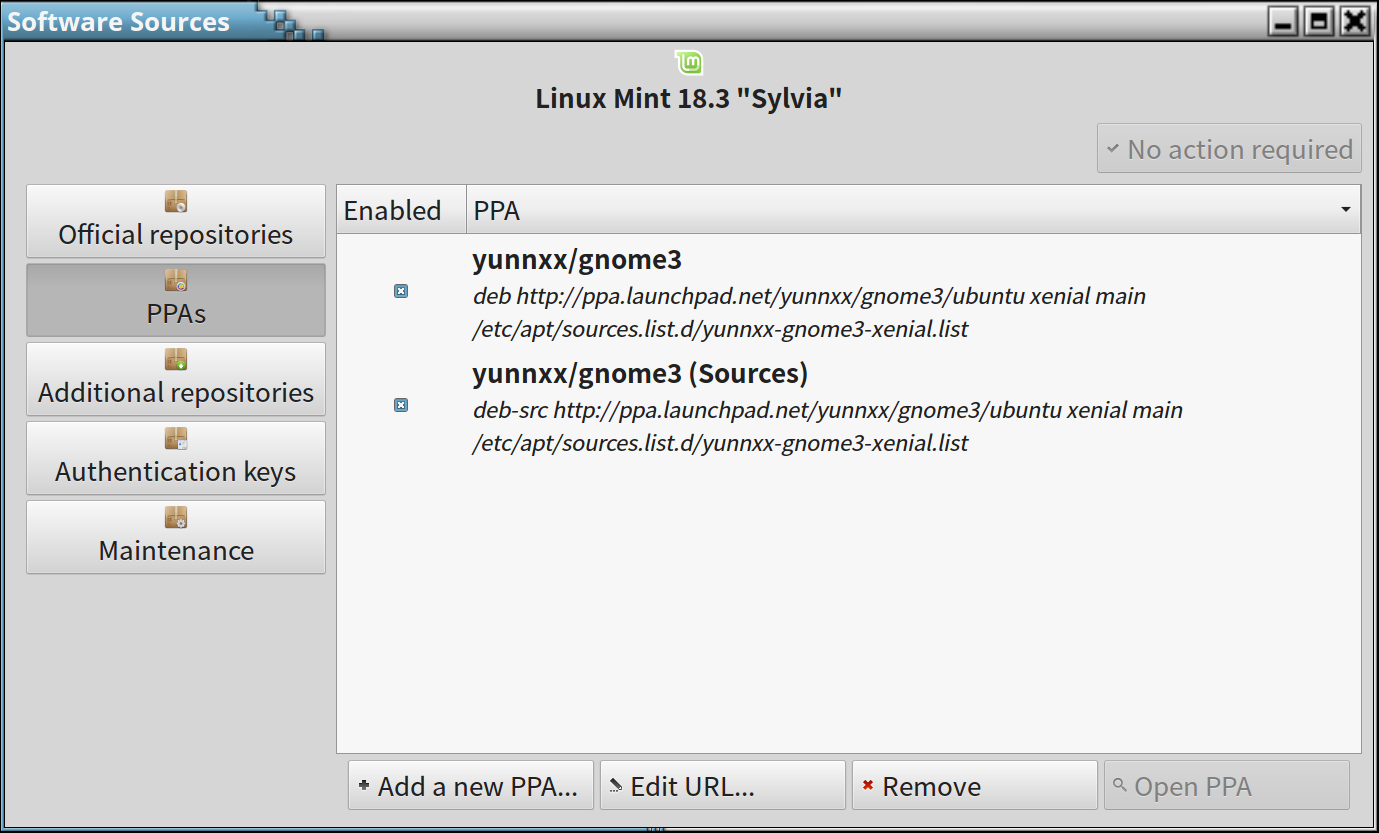Click the Maintenance package icon
Viewport: 1379px width, 833px height.
[x=176, y=518]
